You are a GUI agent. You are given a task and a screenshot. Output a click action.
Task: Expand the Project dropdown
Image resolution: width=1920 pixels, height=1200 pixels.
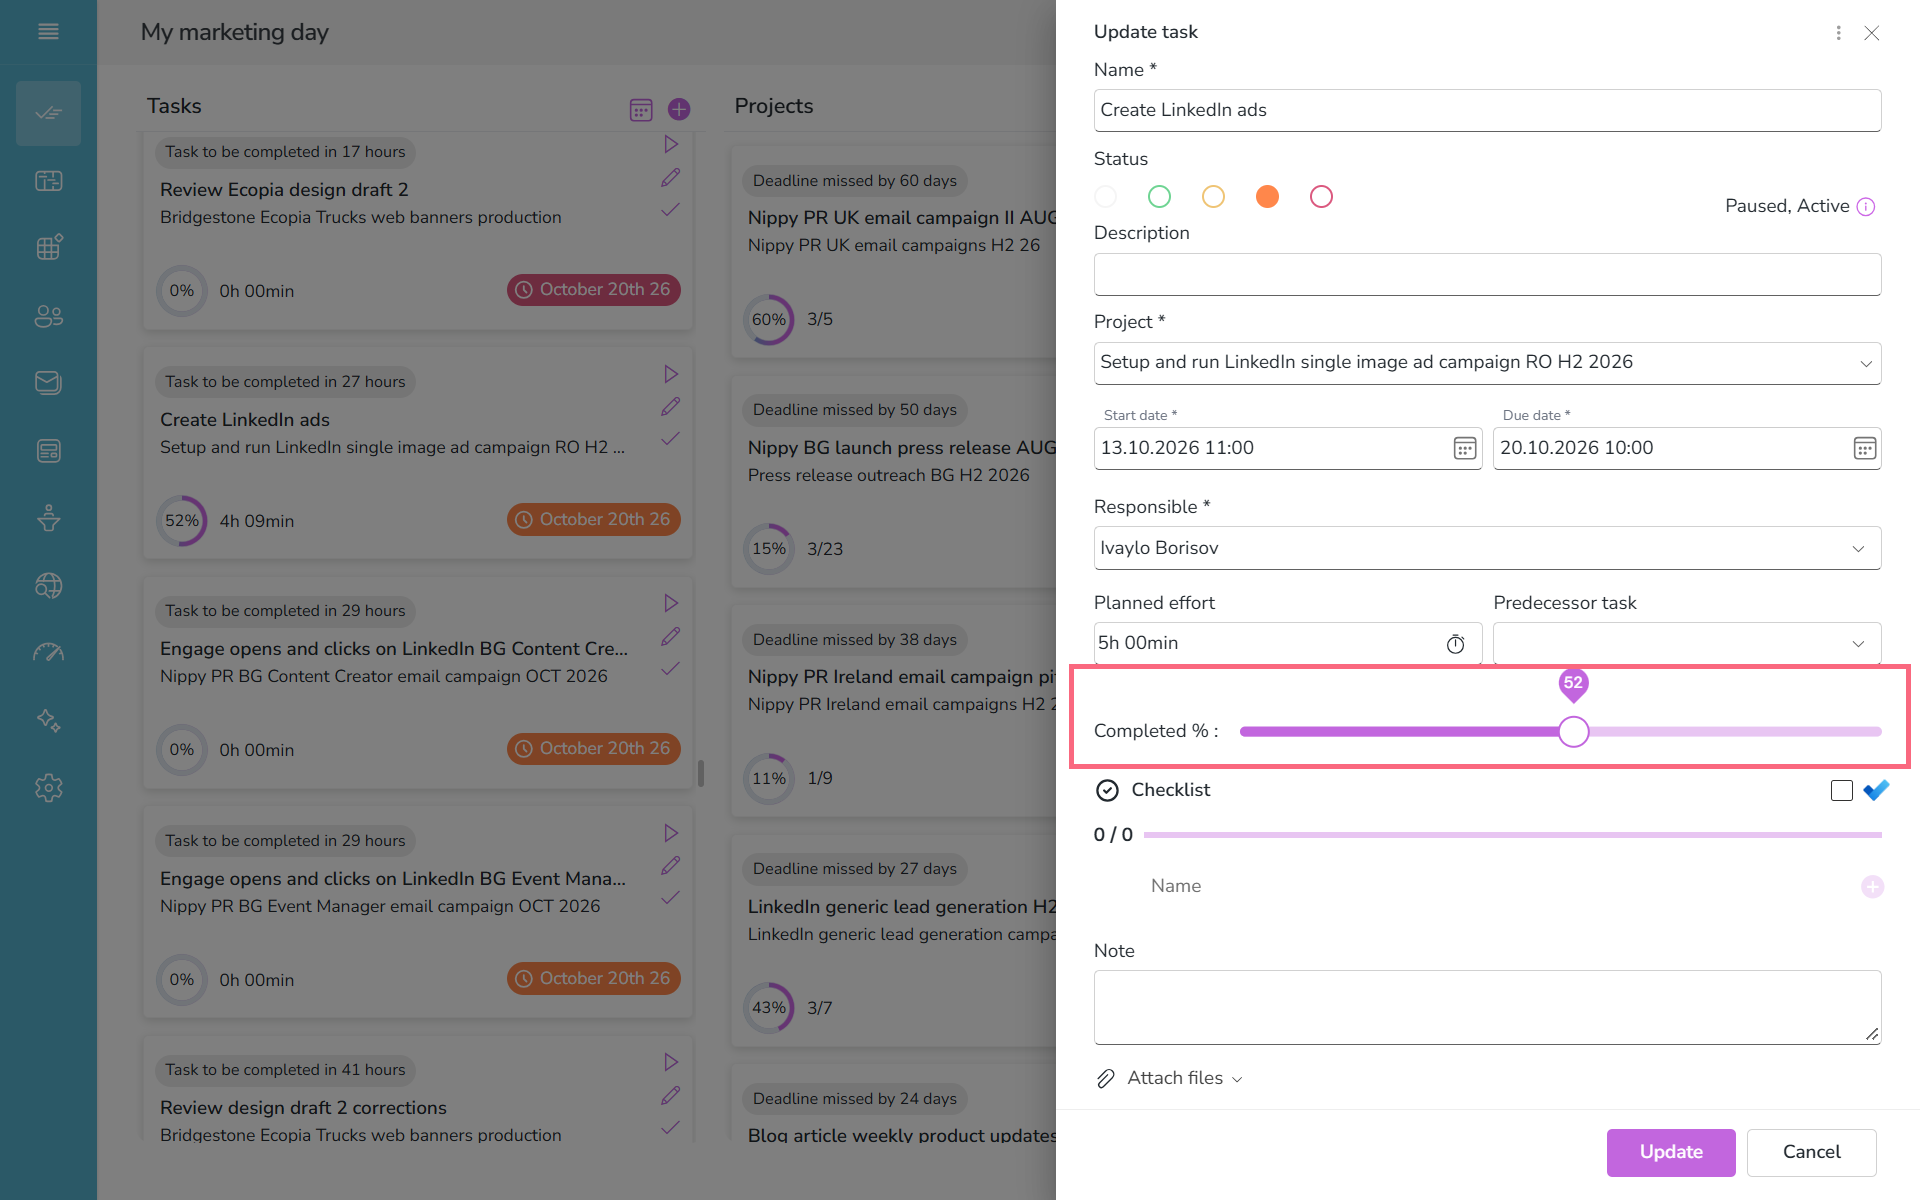[x=1865, y=364]
